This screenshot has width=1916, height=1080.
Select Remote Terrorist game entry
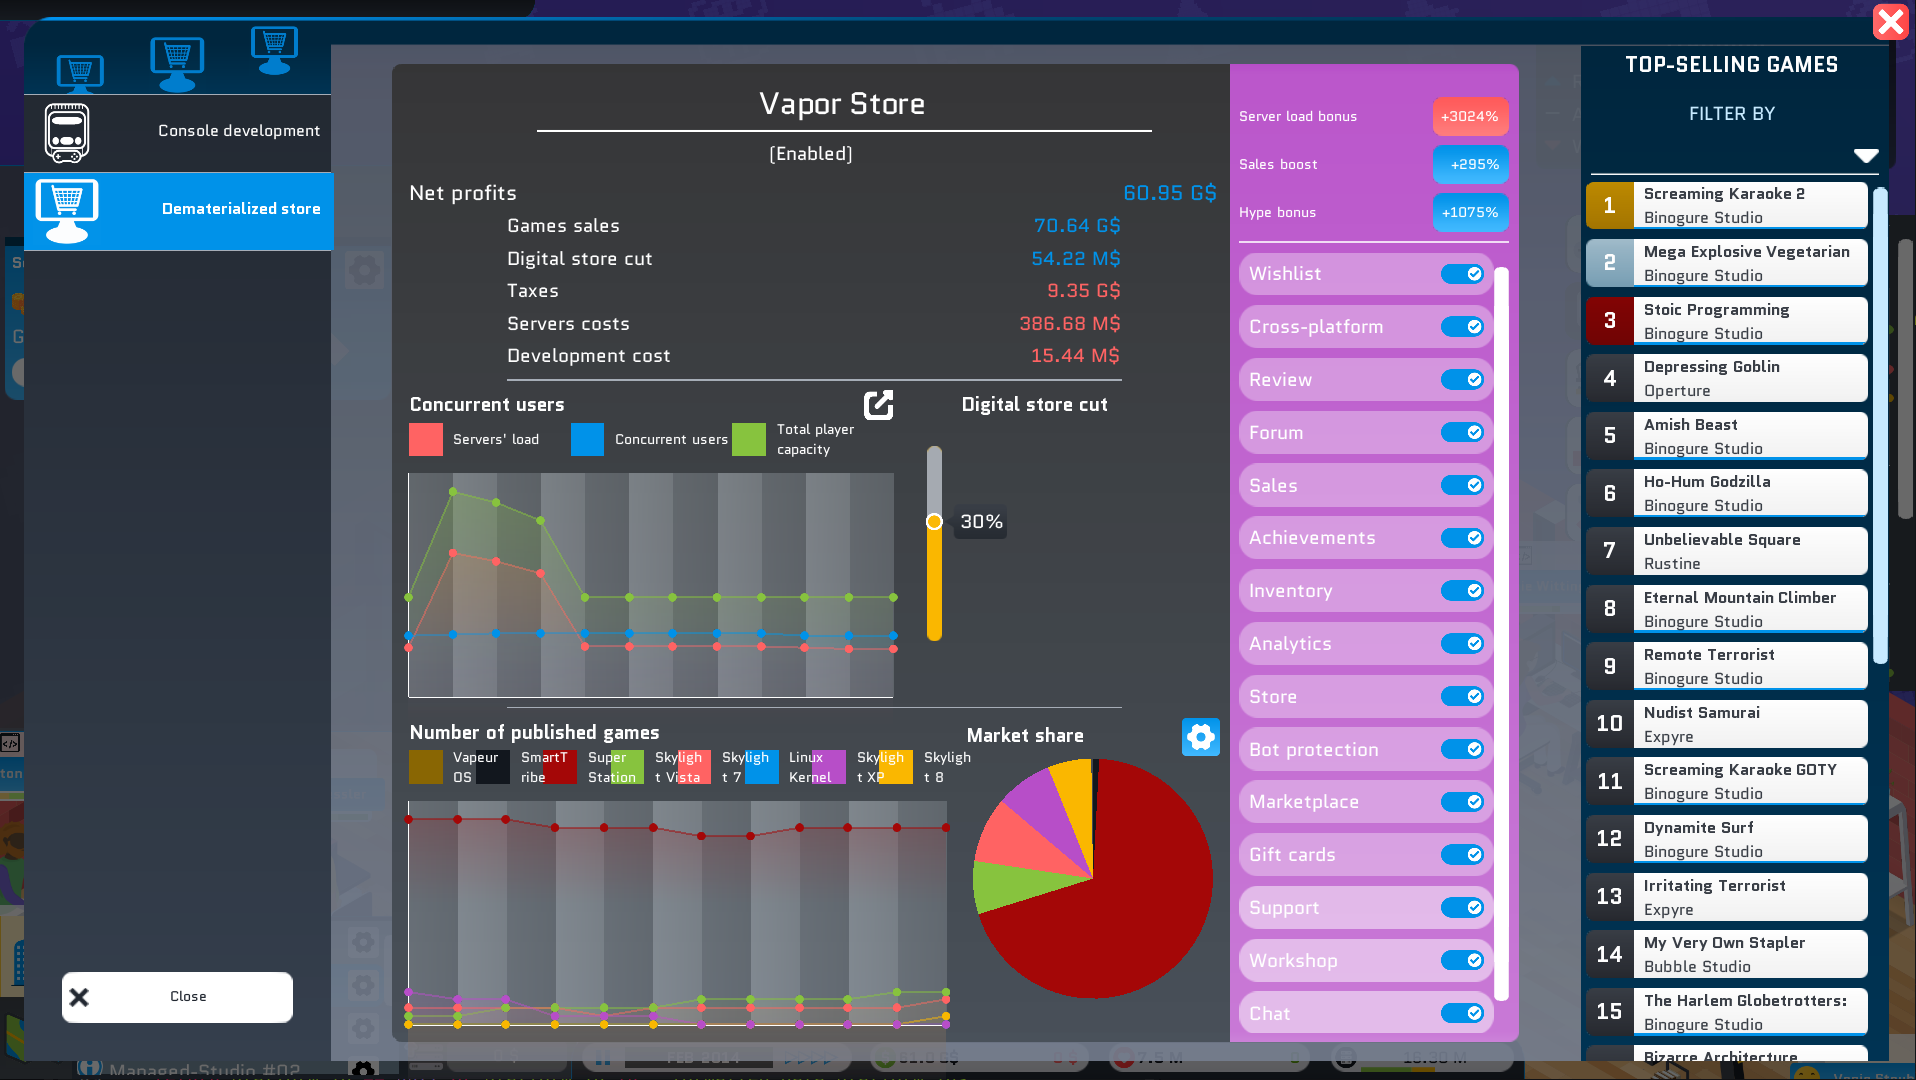1727,667
